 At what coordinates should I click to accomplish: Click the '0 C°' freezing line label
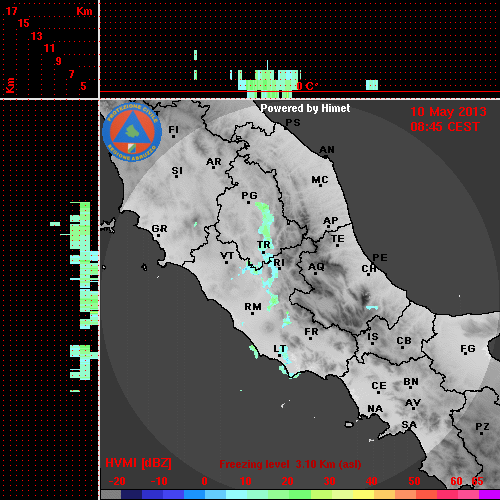(x=307, y=86)
